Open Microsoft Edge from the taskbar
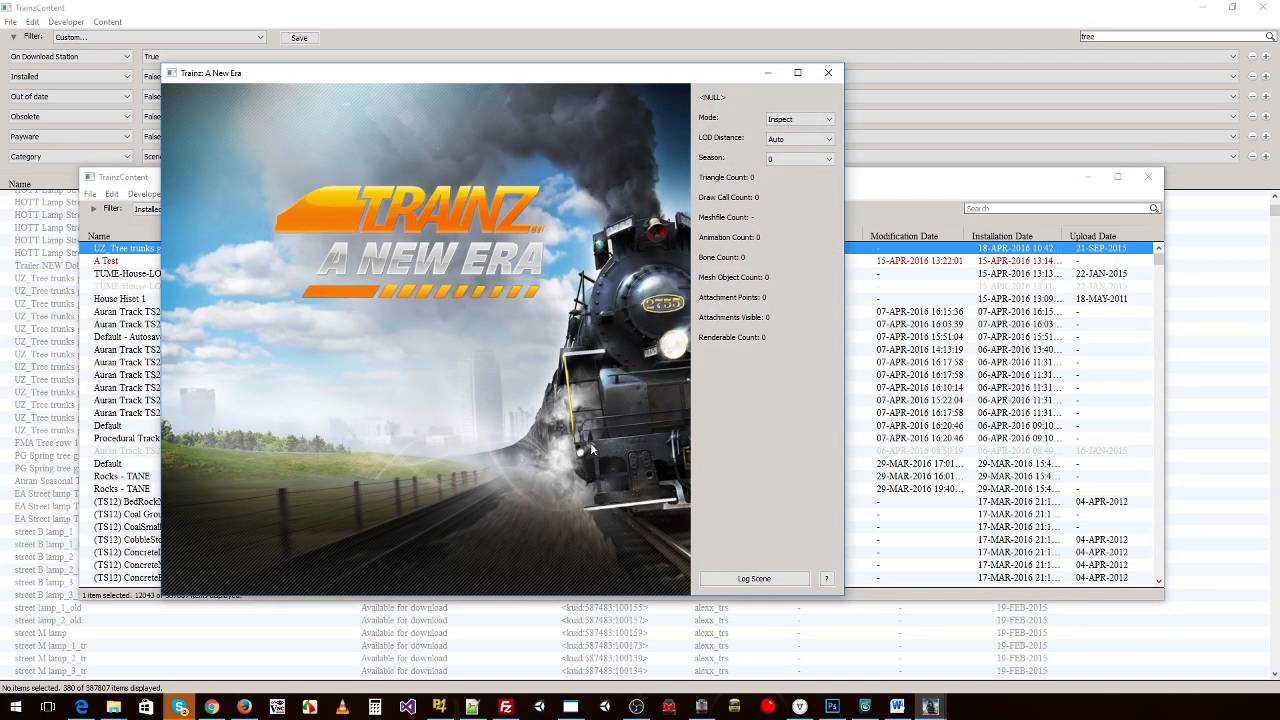Screen dimensions: 1280x720 tap(81, 707)
